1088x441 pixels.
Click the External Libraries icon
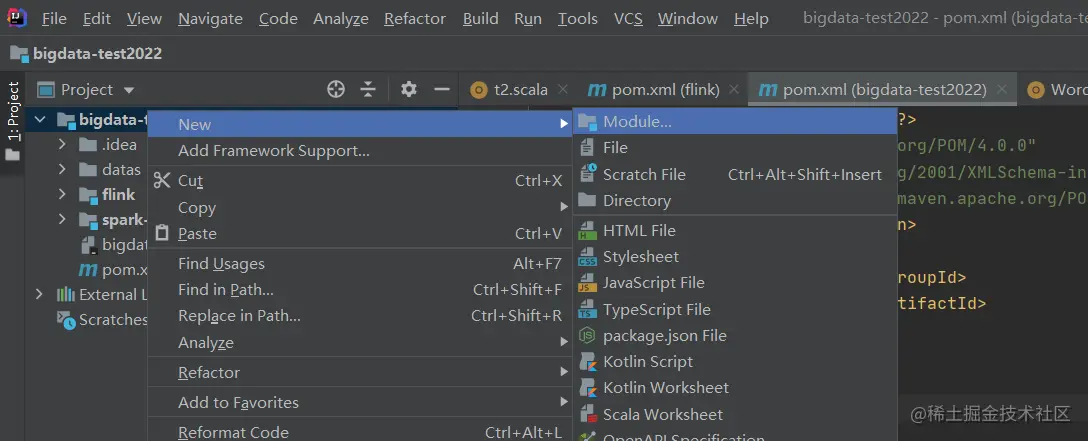tap(66, 295)
